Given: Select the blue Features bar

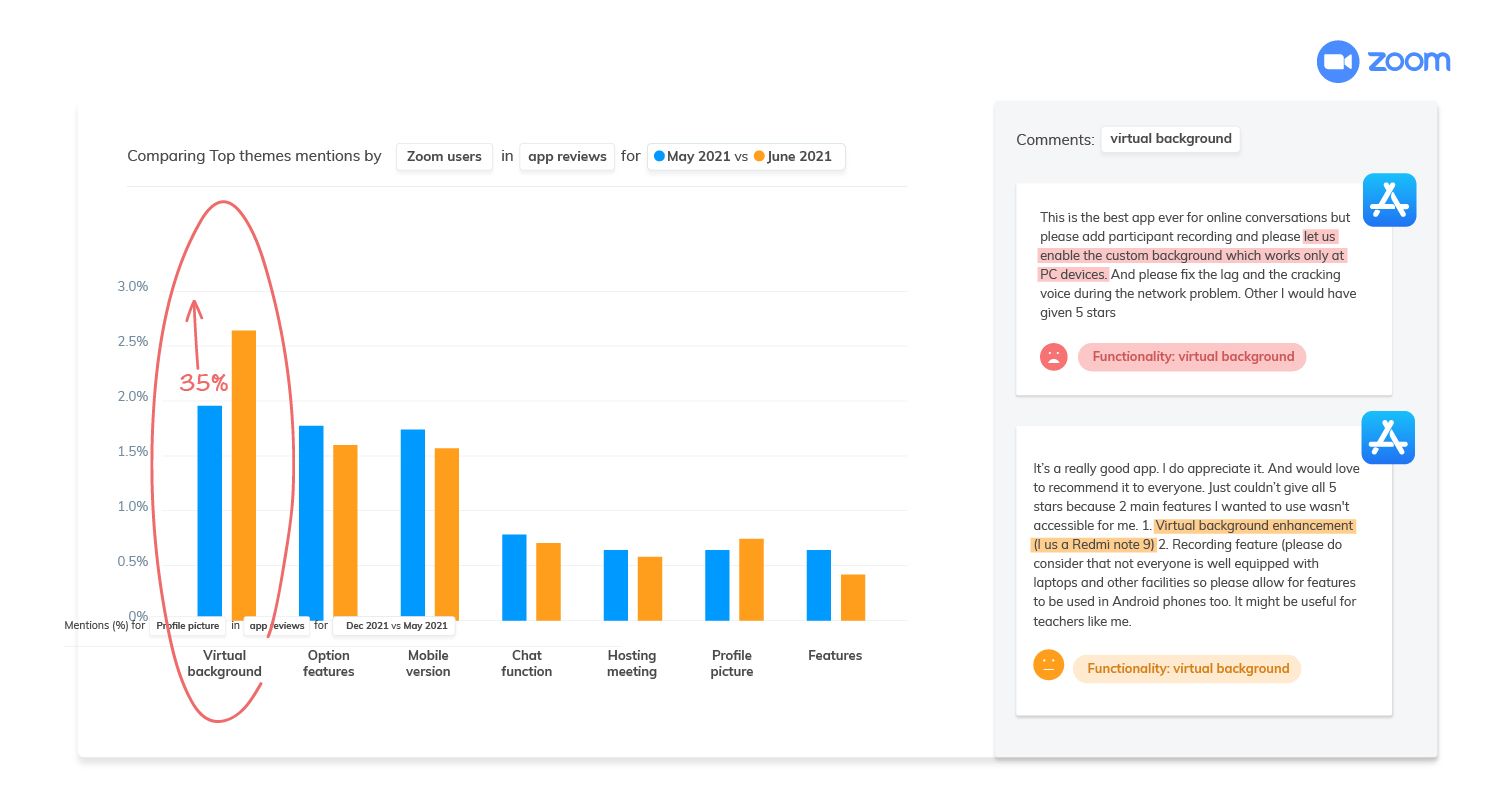Looking at the screenshot, I should pos(819,585).
